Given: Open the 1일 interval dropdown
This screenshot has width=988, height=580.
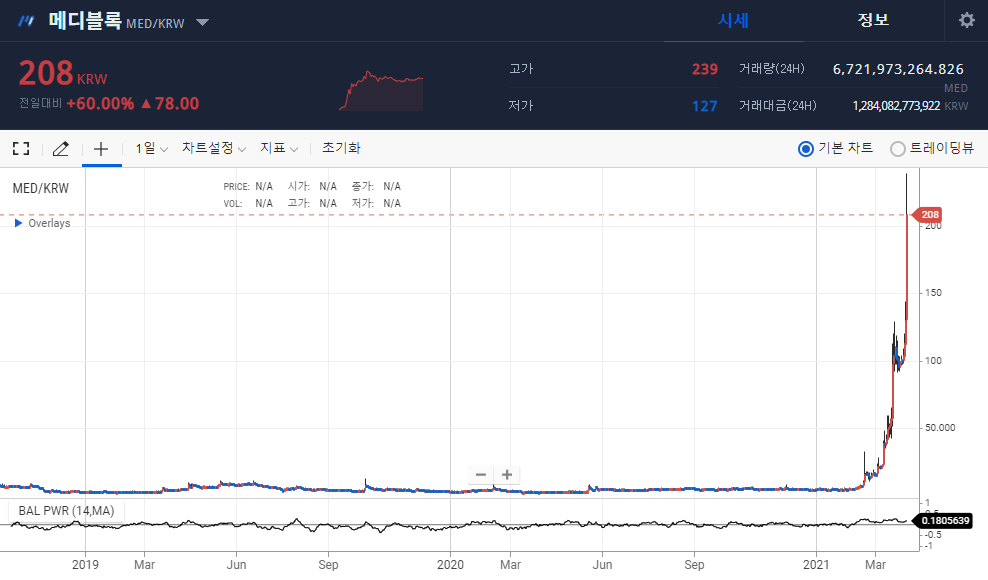Looking at the screenshot, I should [151, 148].
